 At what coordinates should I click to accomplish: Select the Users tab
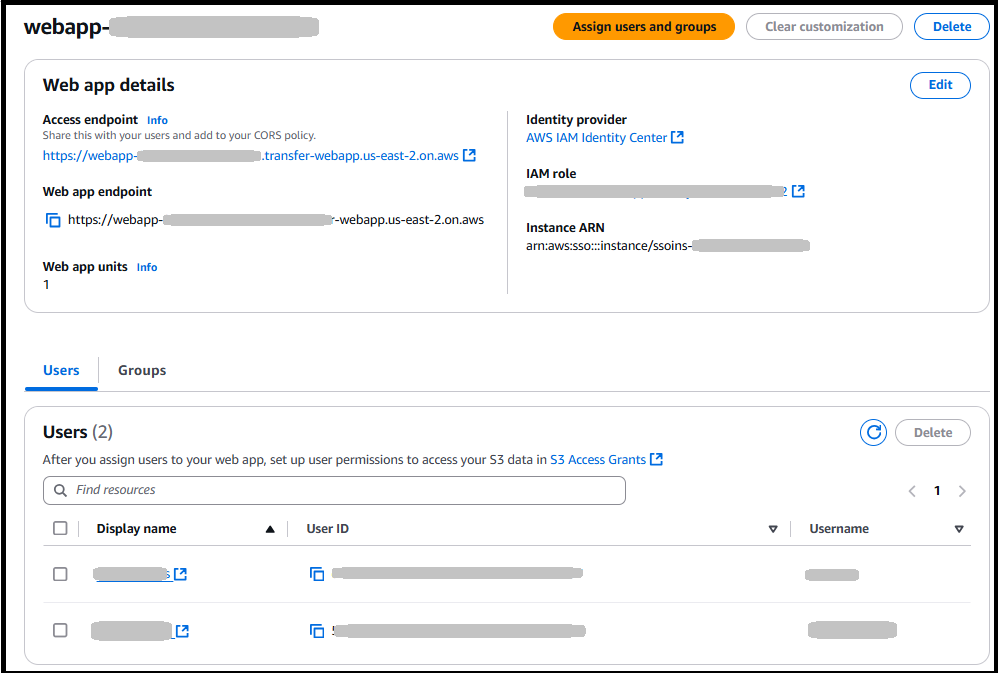(x=61, y=370)
